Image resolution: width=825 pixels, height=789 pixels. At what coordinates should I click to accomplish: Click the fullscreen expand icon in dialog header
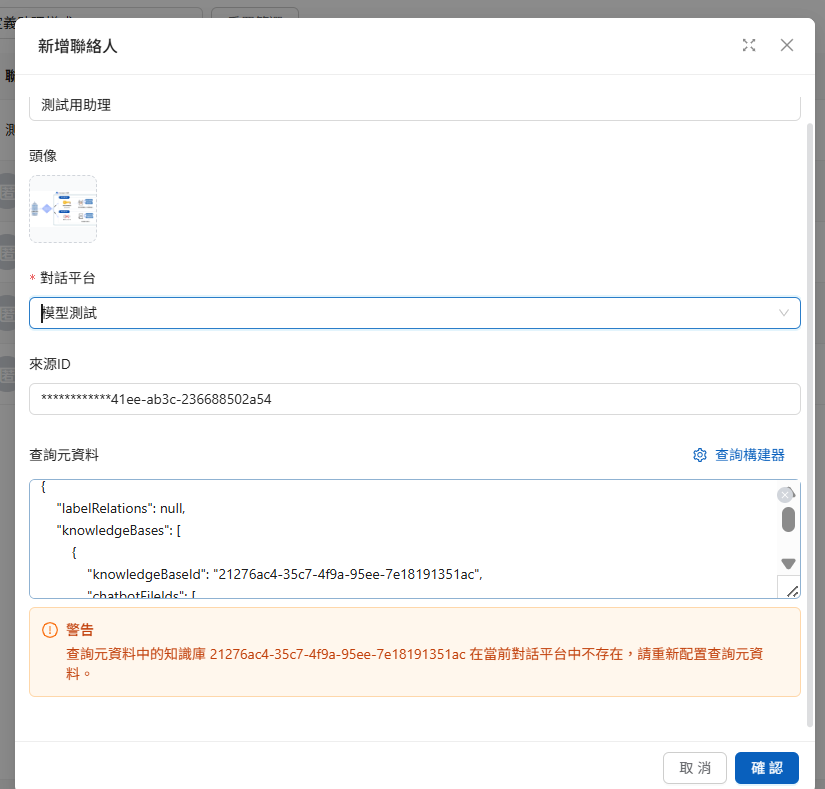tap(749, 45)
